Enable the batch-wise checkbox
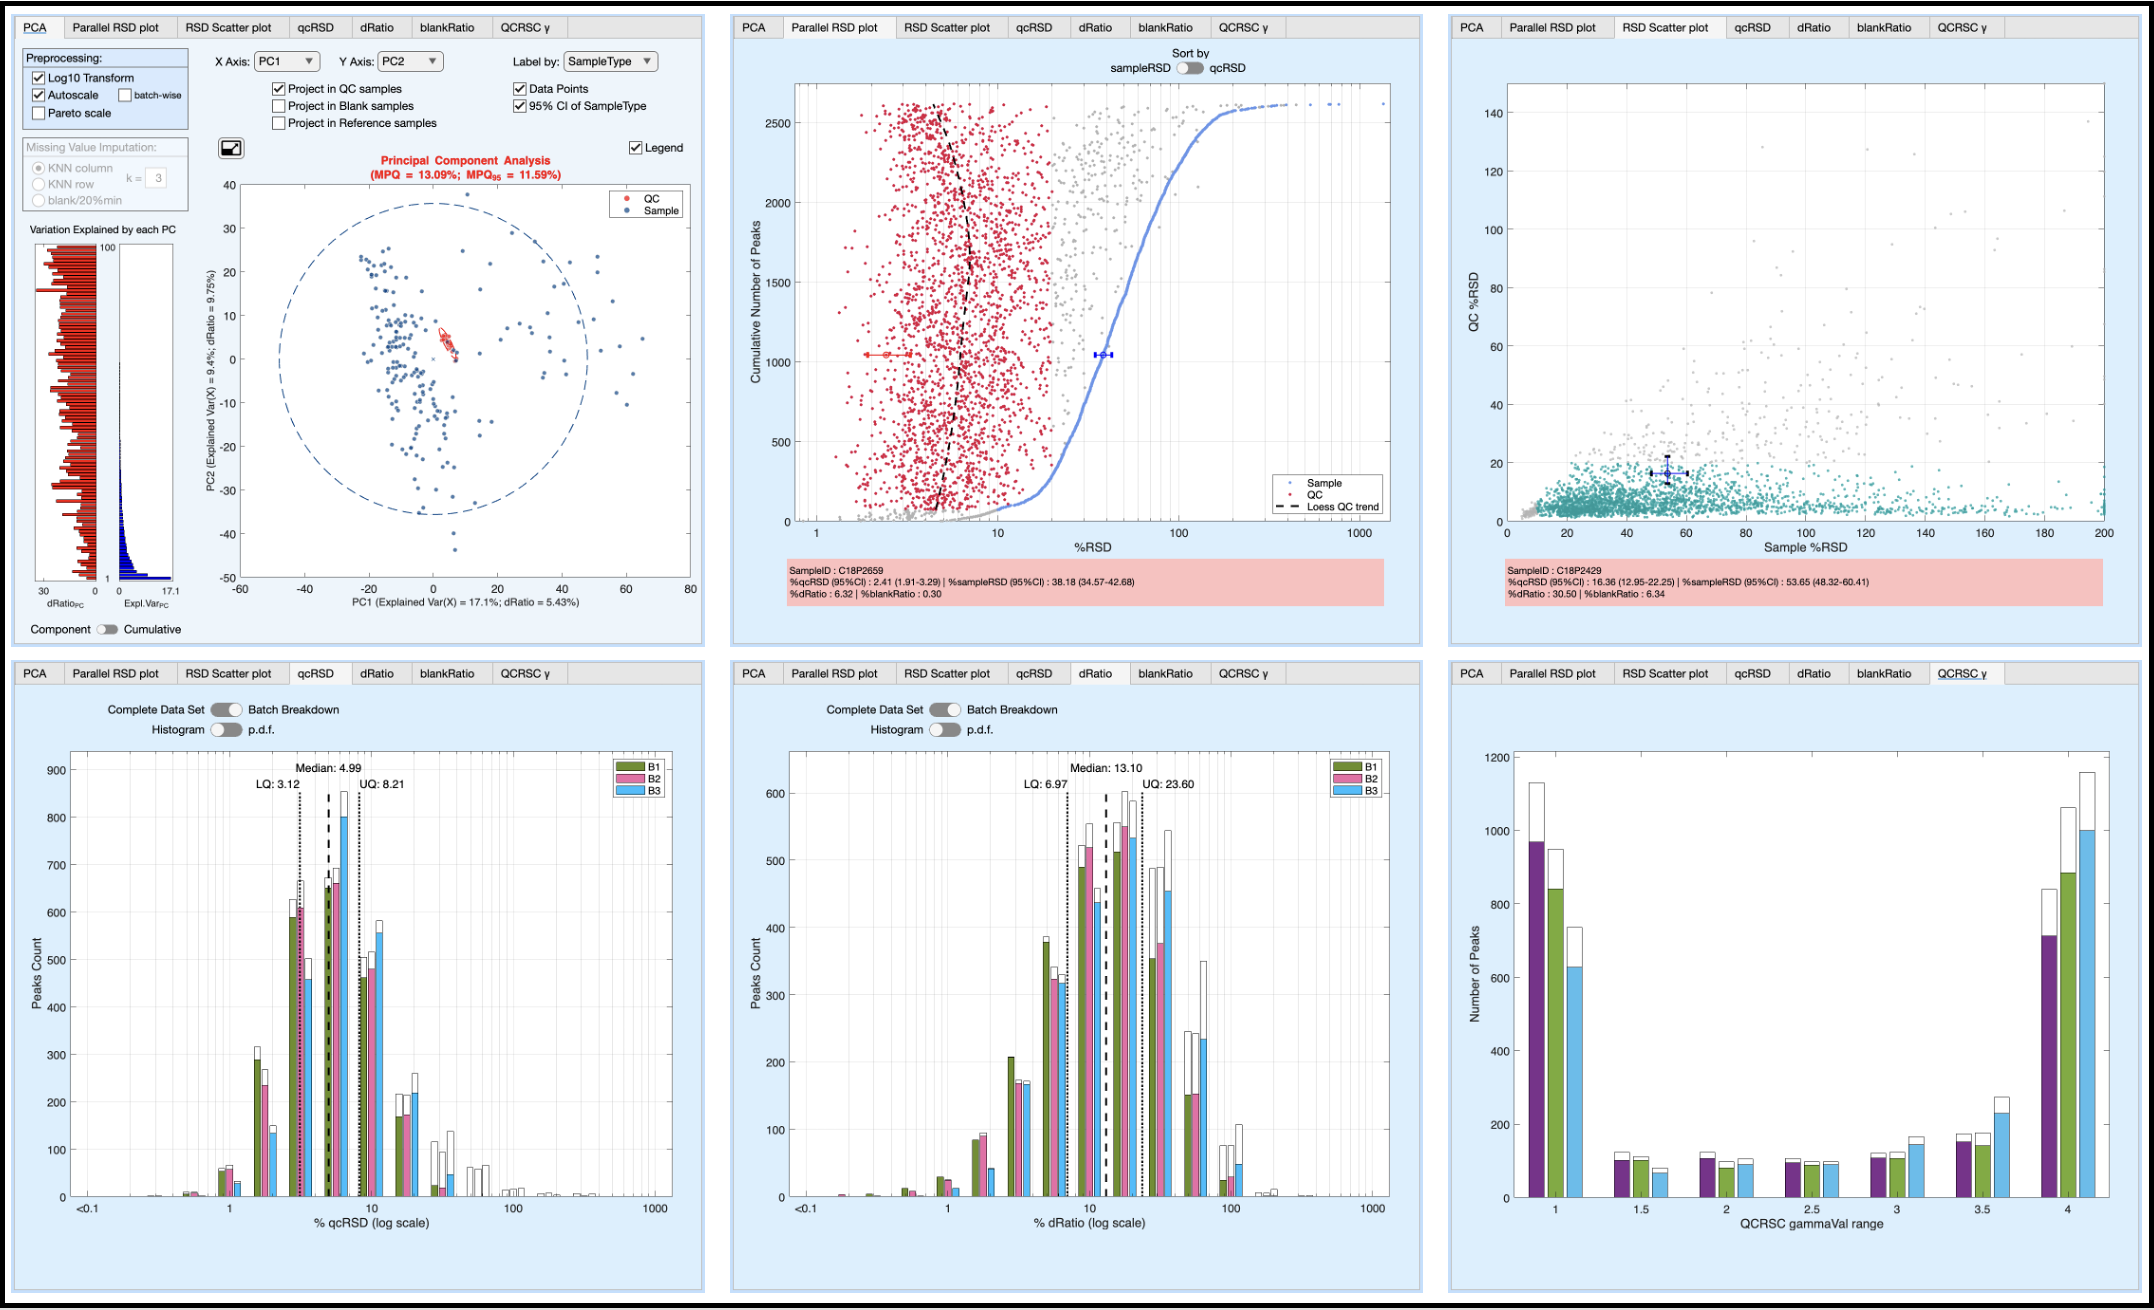Screen dimensions: 2154x1310 click(x=125, y=95)
